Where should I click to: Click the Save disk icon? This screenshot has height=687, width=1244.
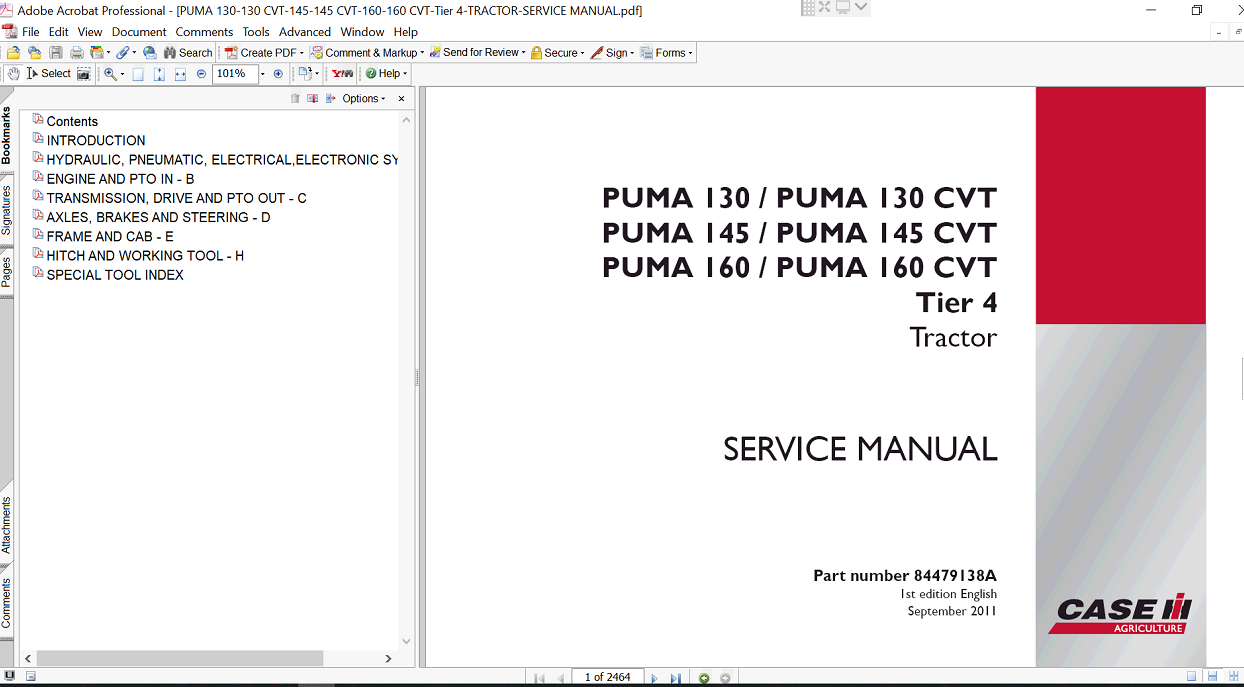coord(56,53)
